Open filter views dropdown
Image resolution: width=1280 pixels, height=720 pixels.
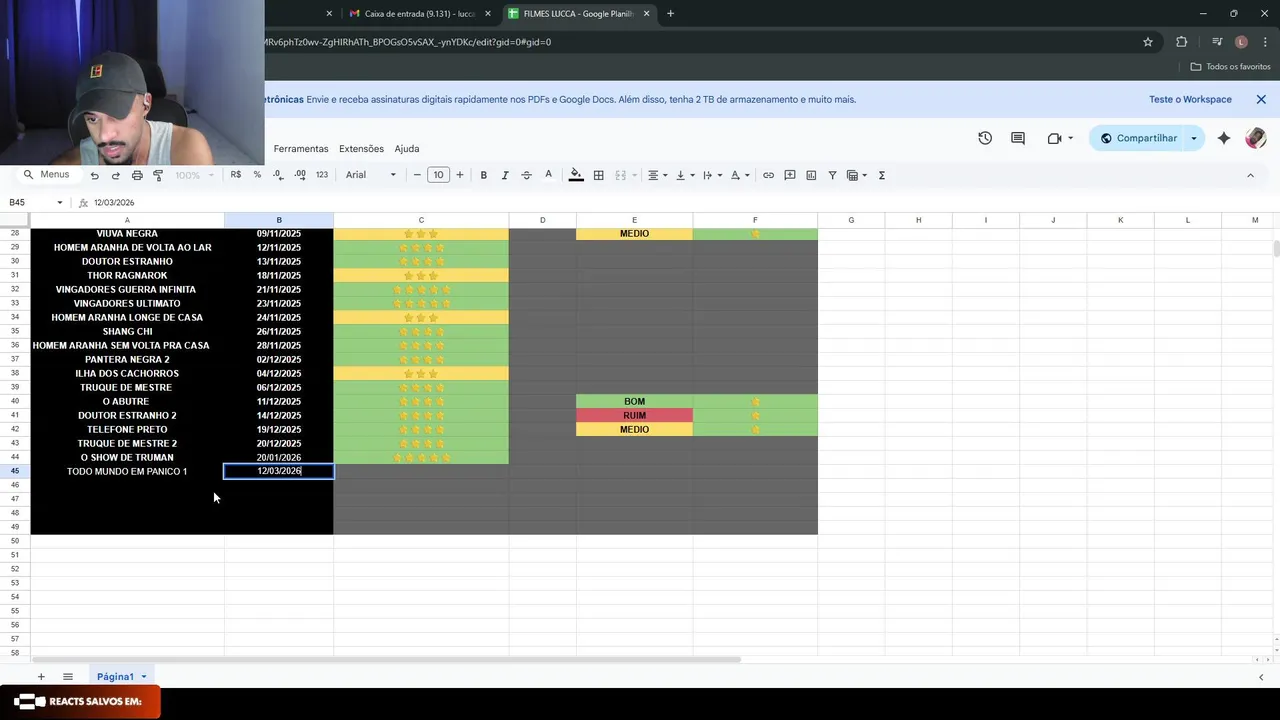click(857, 175)
